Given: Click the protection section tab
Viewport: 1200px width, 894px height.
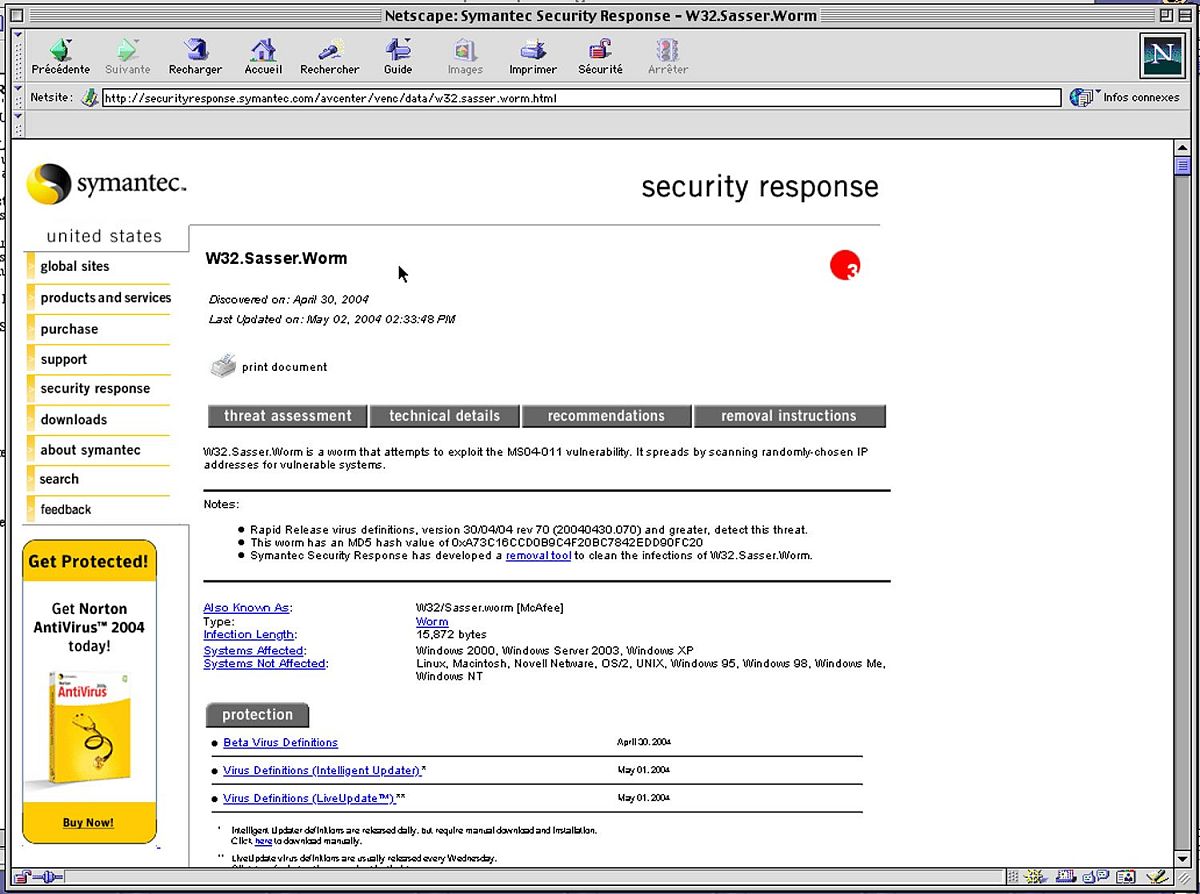Looking at the screenshot, I should click(257, 715).
